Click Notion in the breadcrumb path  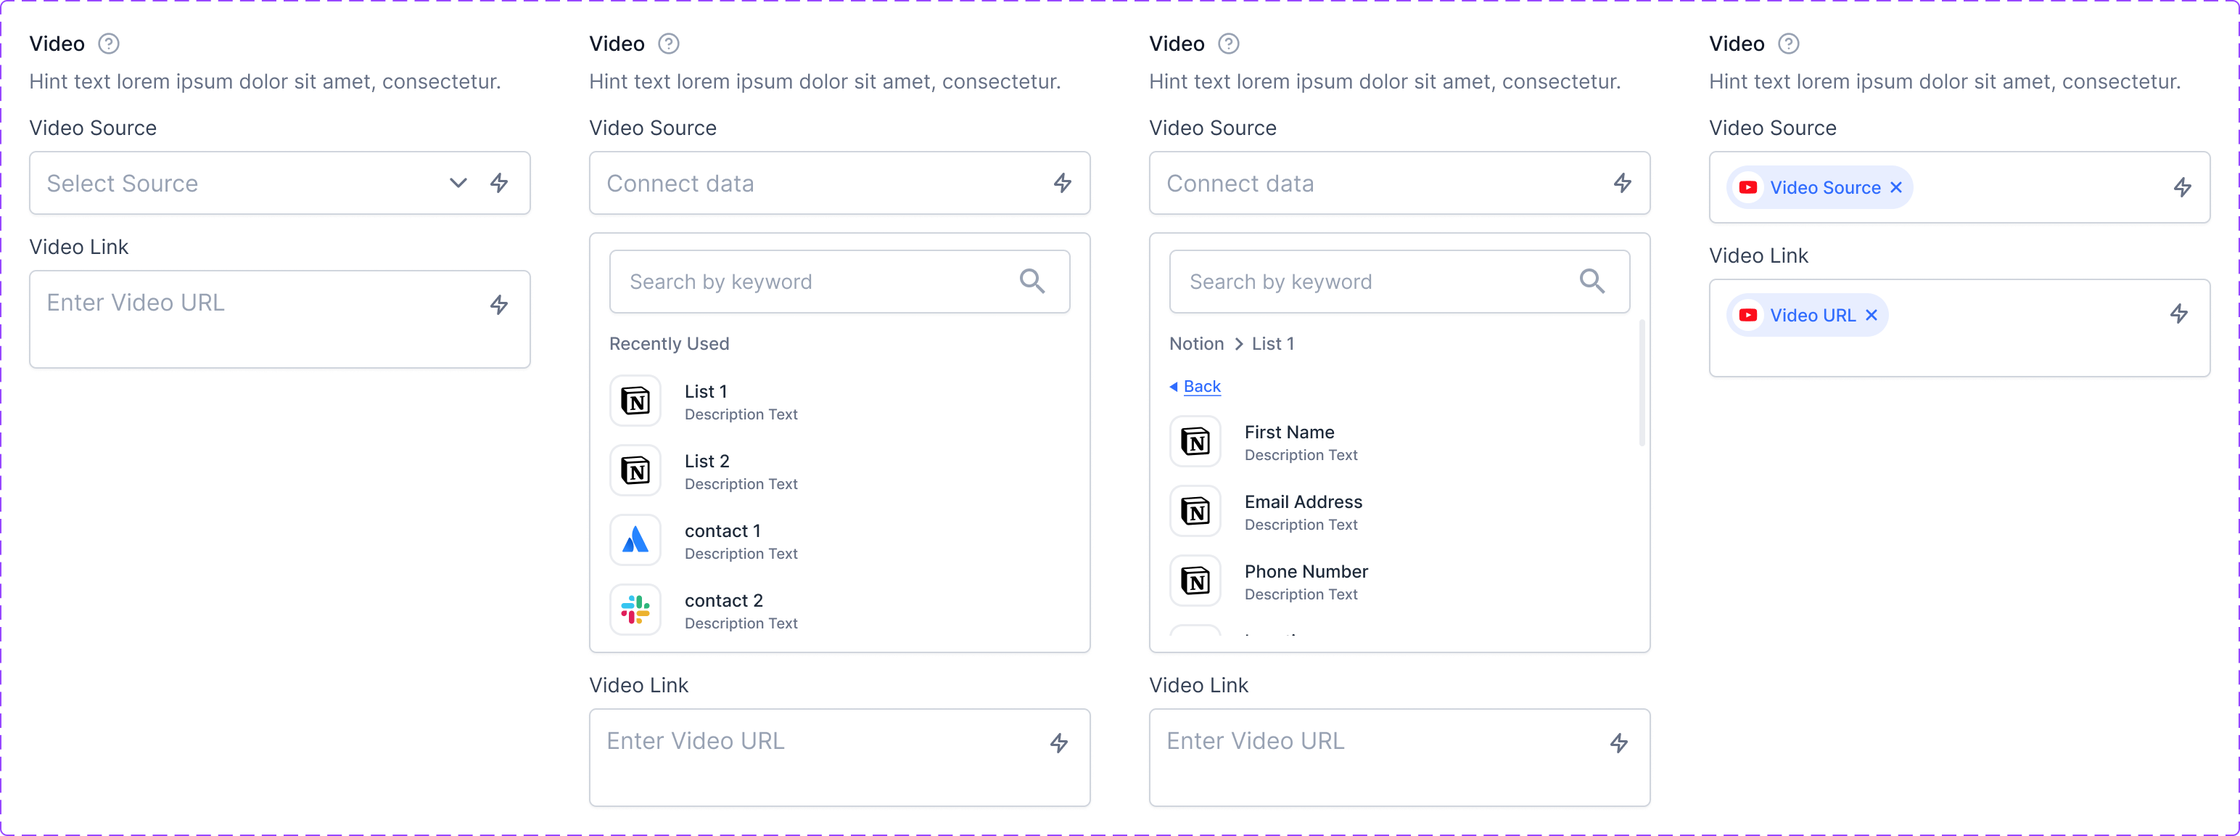[1196, 344]
